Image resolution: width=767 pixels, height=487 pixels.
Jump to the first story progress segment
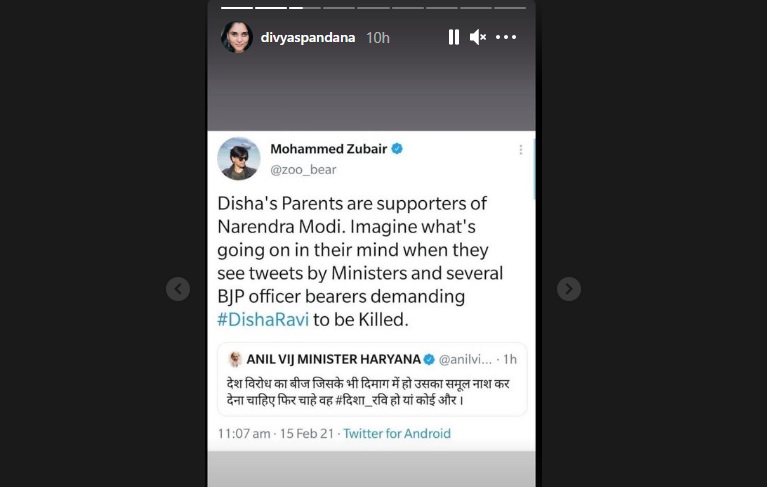(x=237, y=8)
